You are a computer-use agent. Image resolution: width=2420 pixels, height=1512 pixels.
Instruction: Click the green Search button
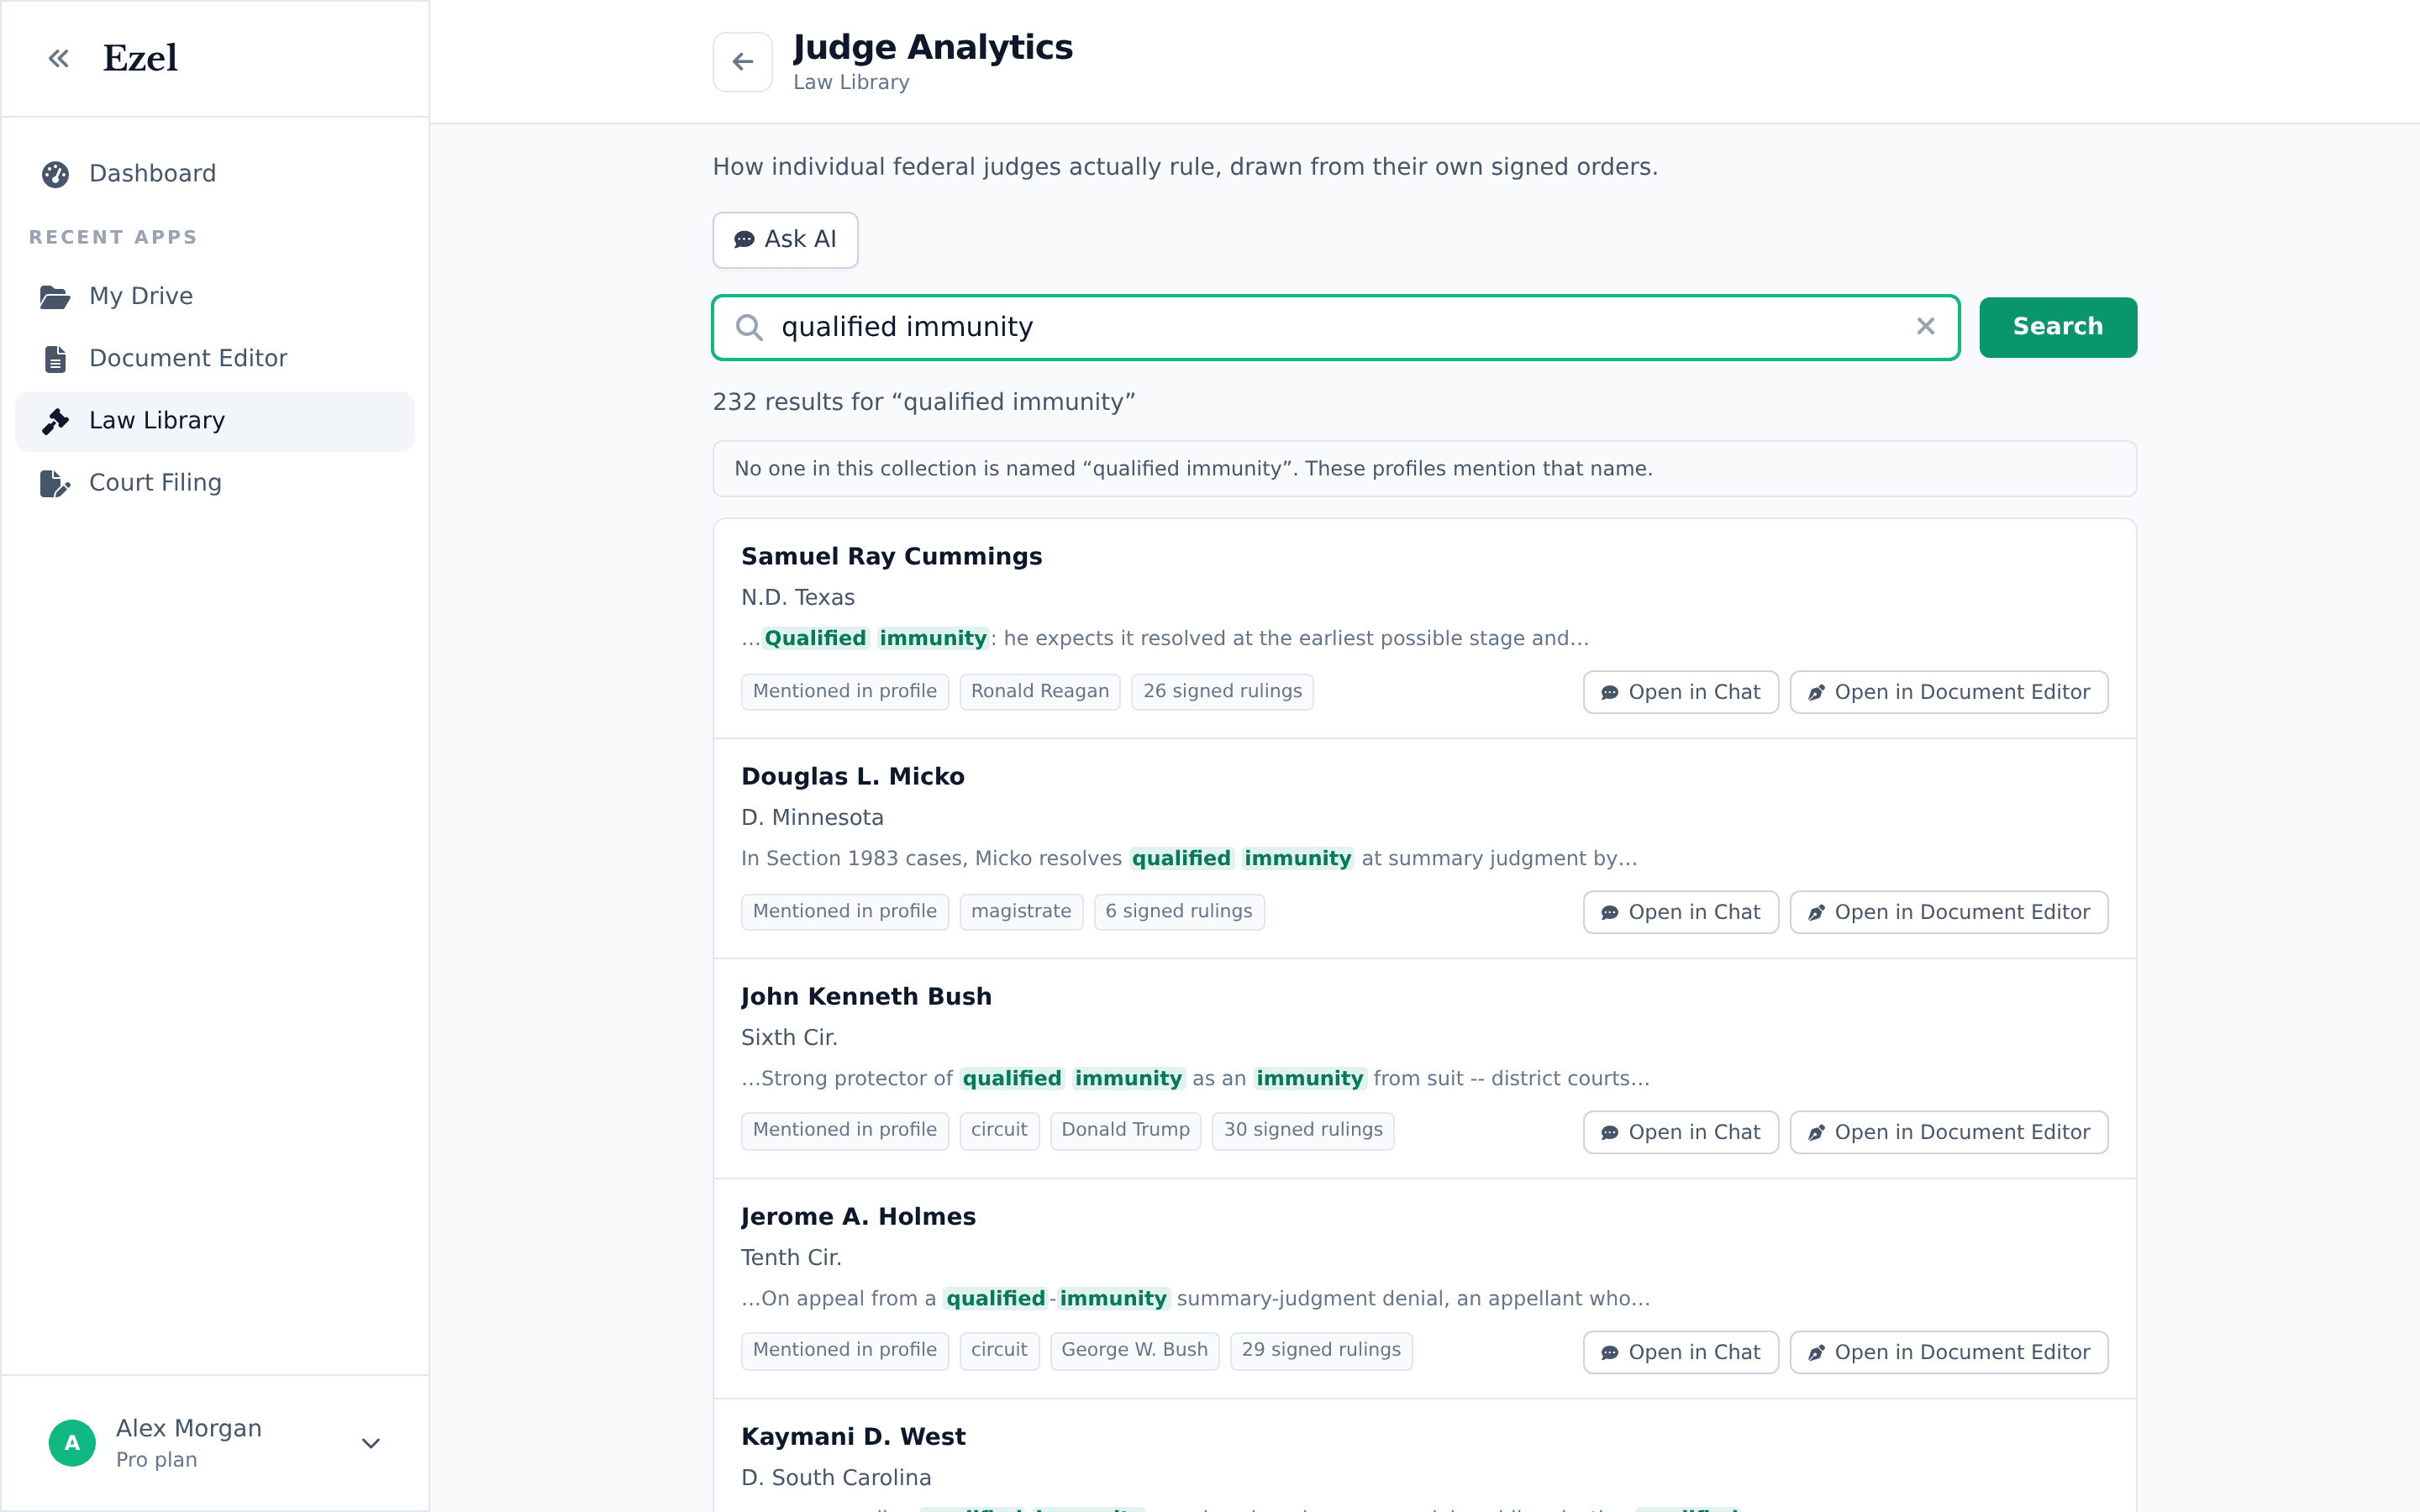[x=2058, y=327]
